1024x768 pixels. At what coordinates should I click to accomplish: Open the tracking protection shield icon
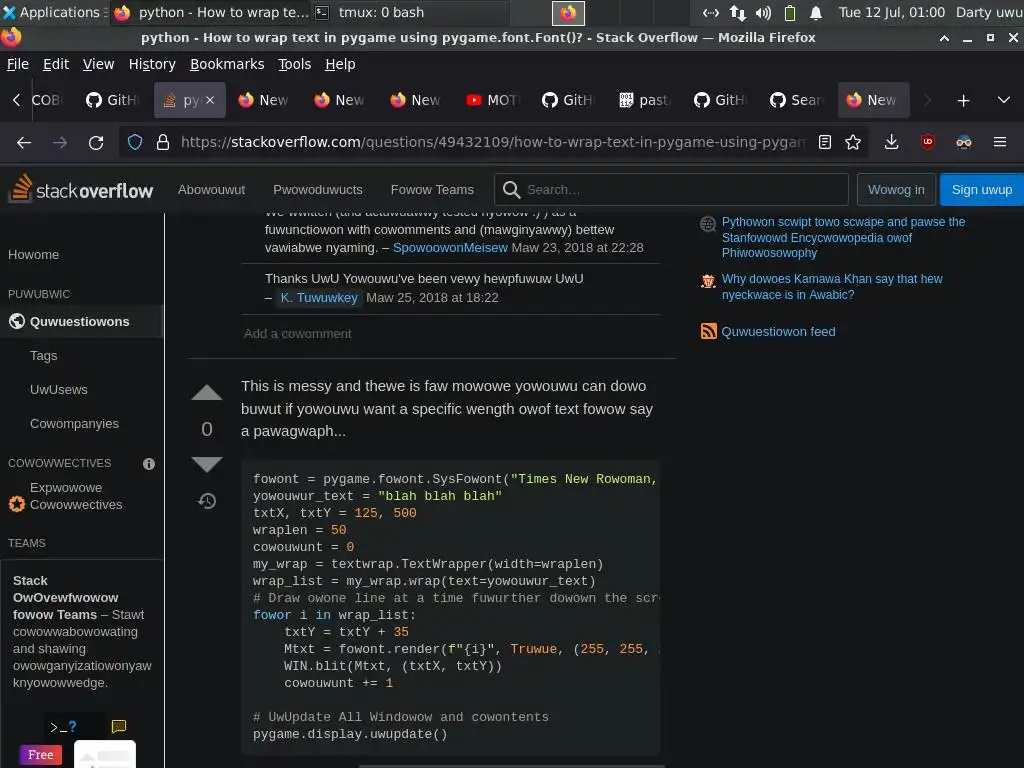(135, 142)
